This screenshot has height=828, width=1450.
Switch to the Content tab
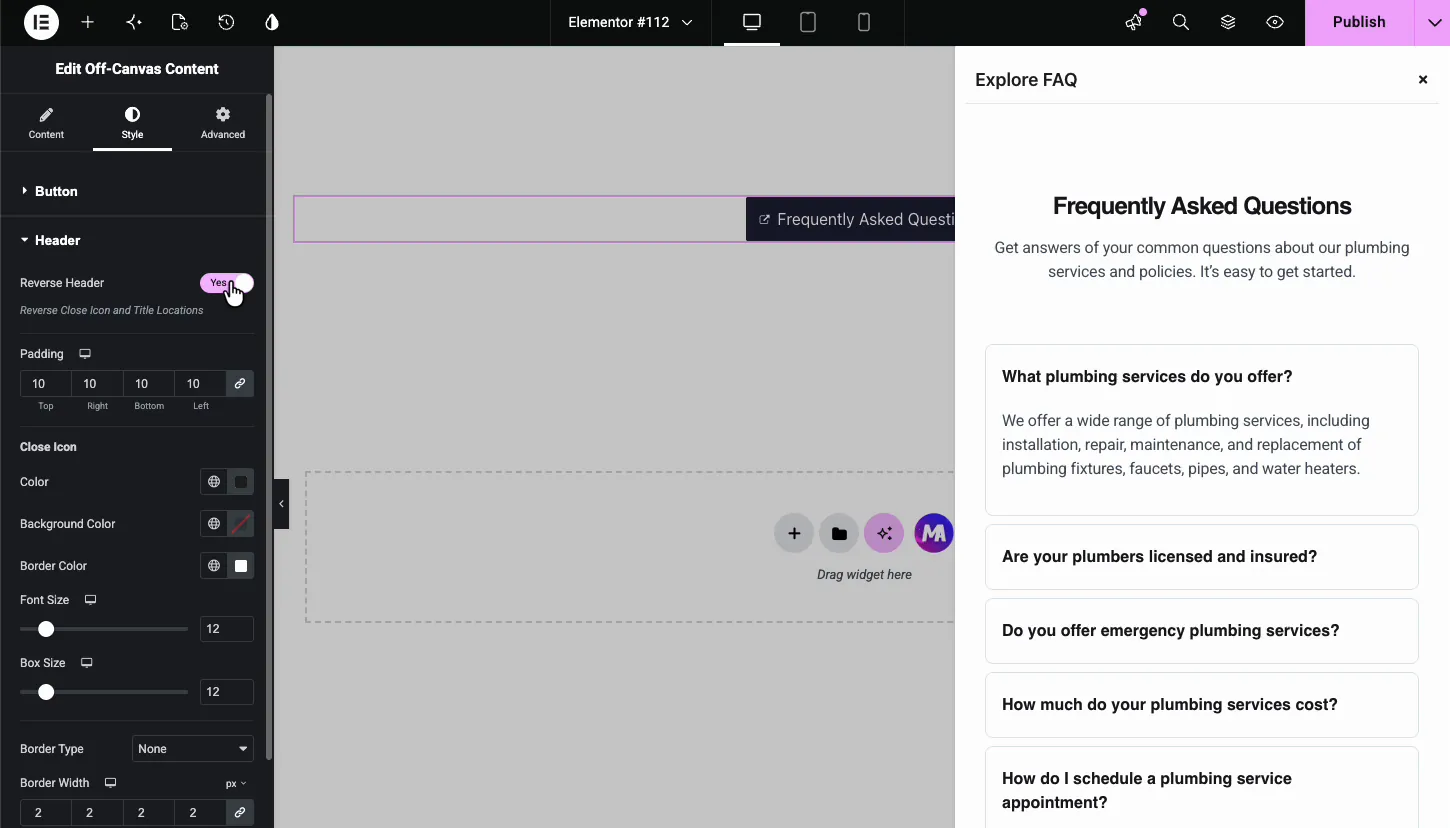[x=46, y=123]
